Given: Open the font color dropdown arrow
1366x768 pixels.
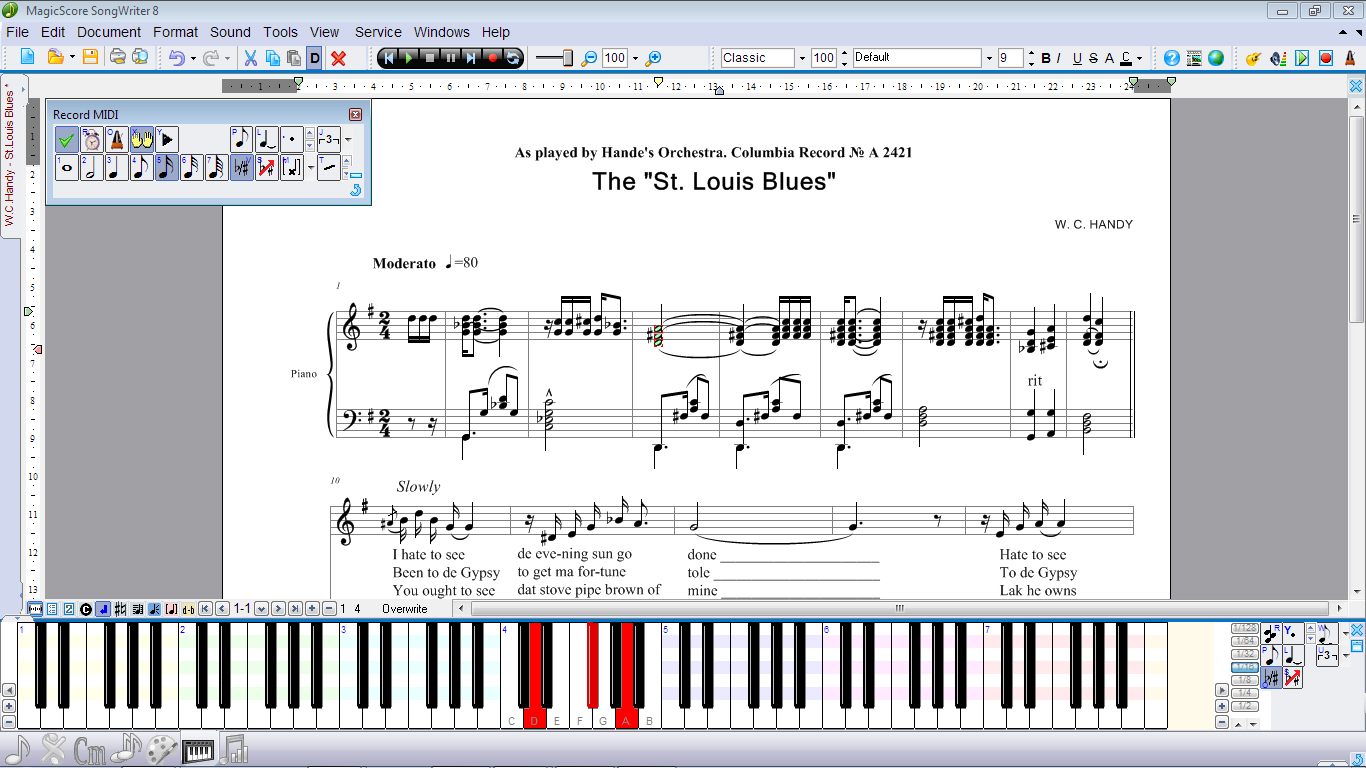Looking at the screenshot, I should 1139,58.
